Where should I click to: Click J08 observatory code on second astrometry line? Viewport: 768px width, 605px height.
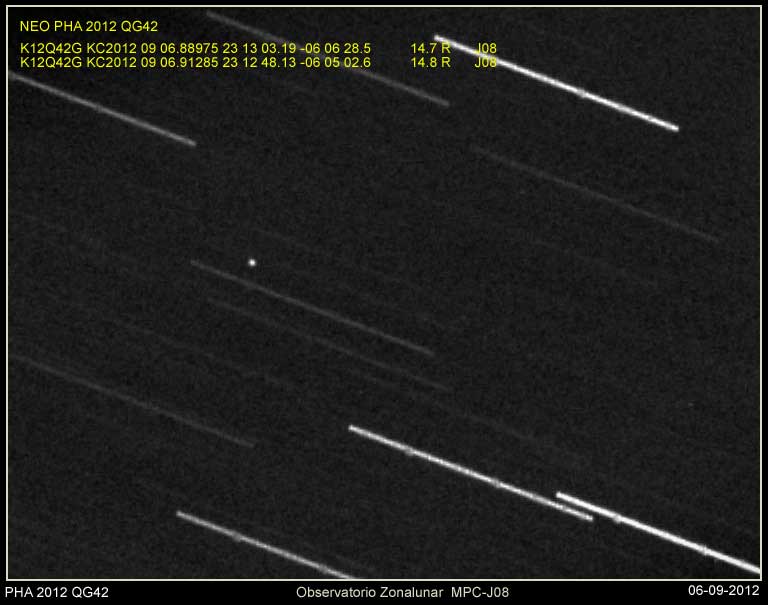tap(486, 61)
